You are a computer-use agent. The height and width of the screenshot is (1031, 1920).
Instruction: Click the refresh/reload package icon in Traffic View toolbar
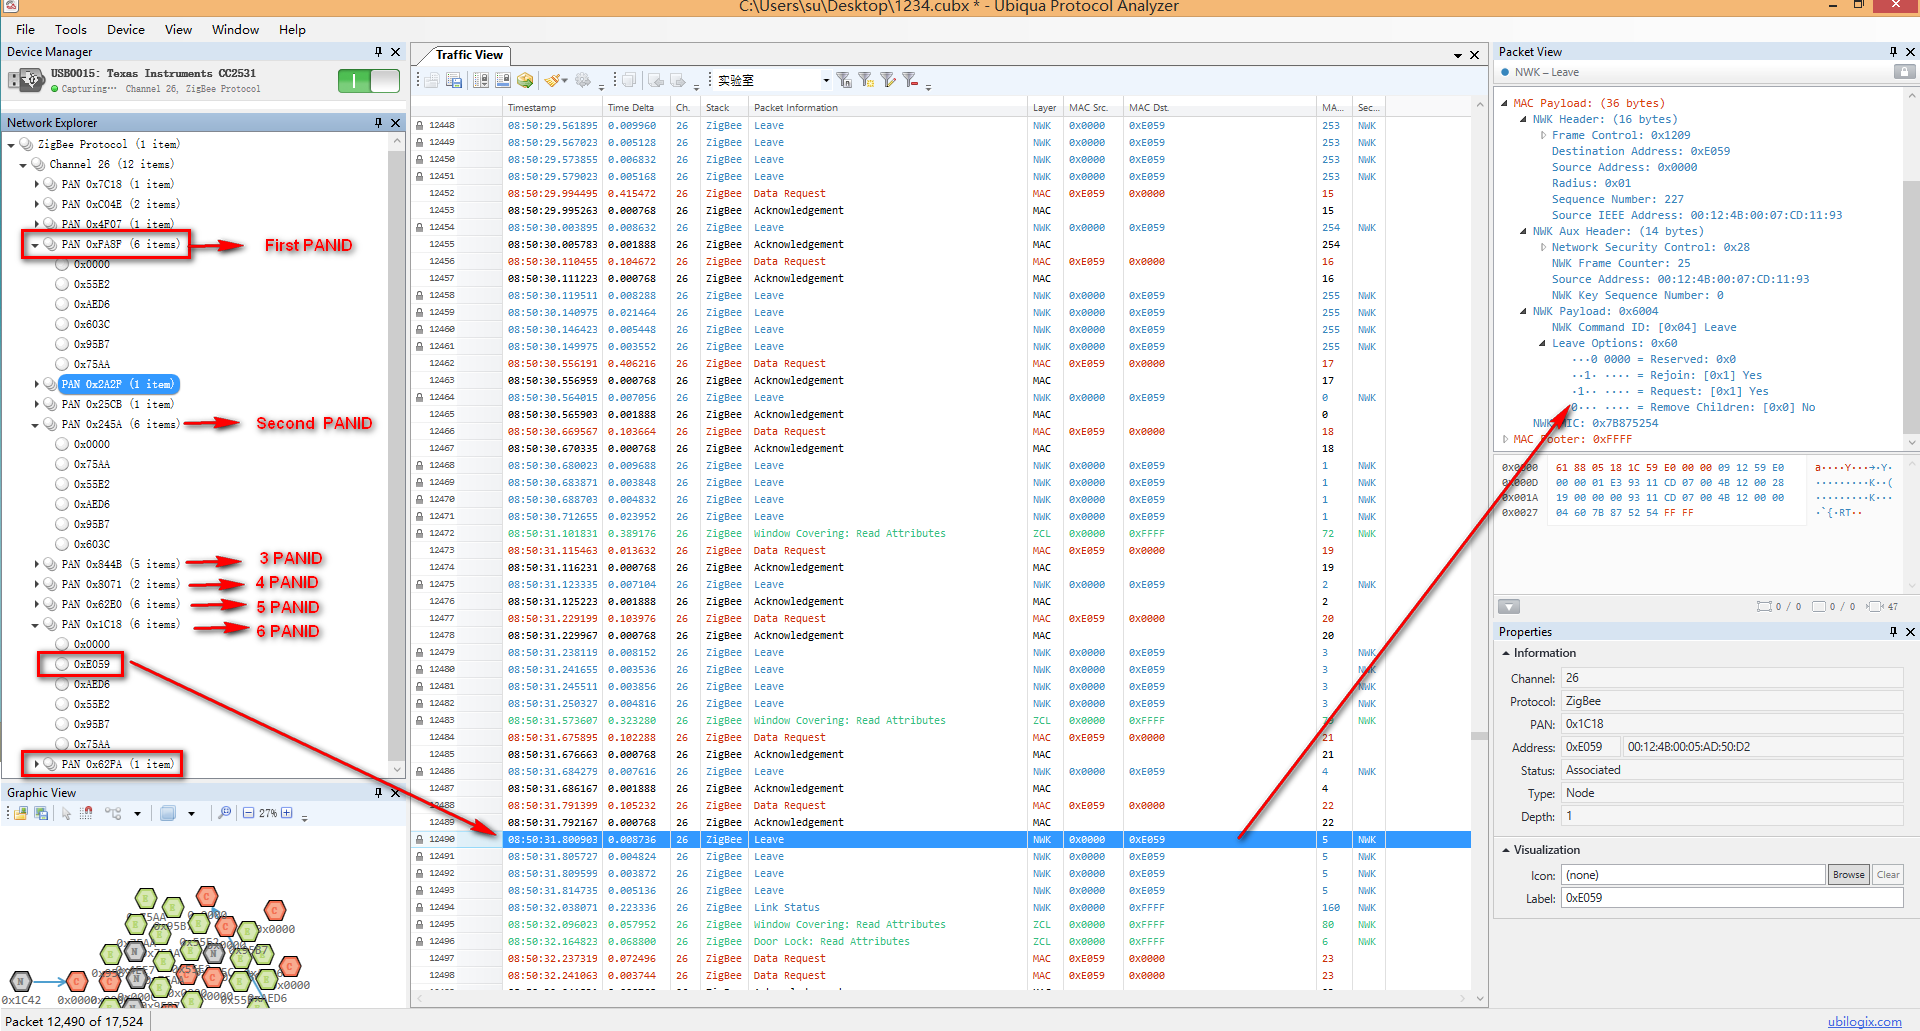pos(525,80)
